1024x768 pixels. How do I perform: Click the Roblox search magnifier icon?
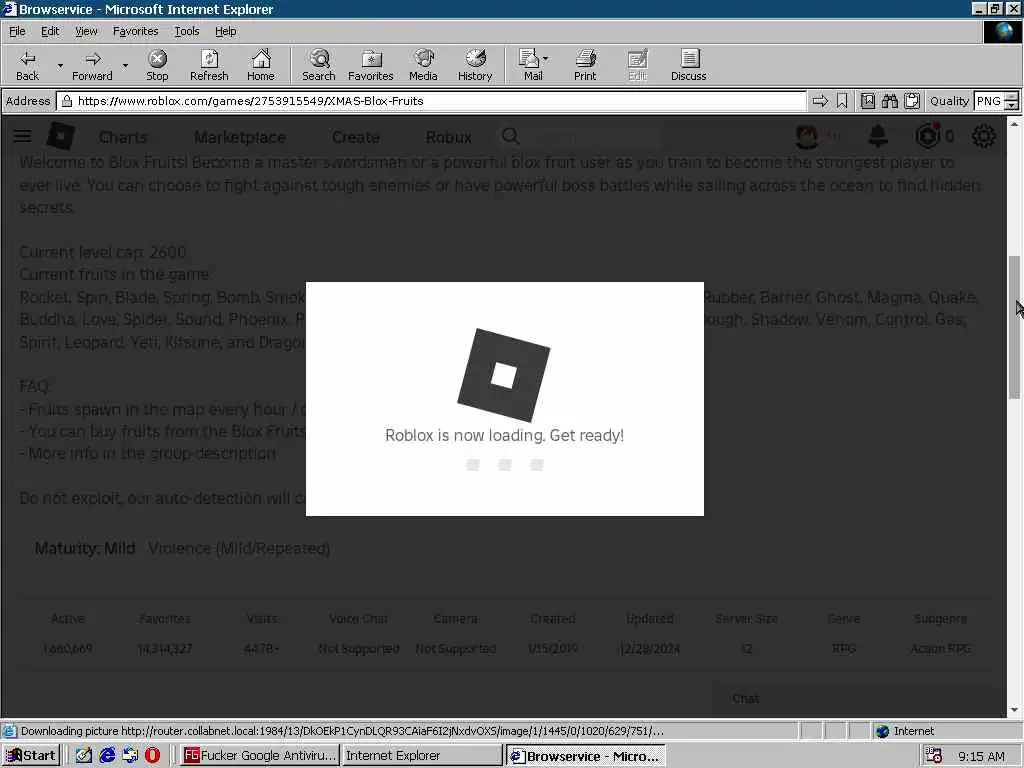point(510,136)
